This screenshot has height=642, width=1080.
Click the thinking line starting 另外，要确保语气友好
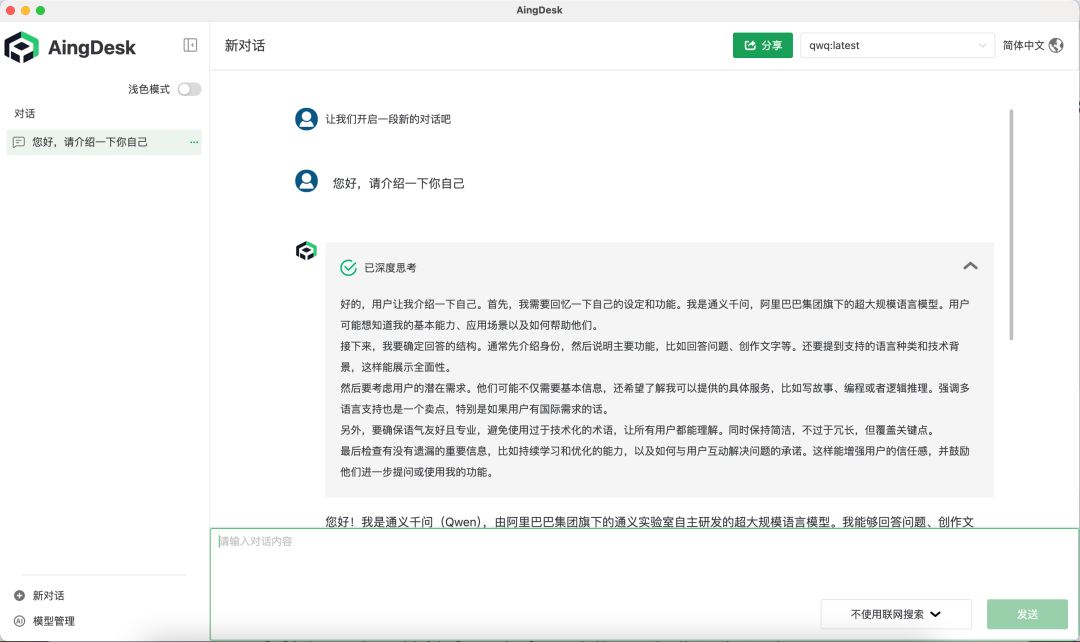click(x=638, y=431)
